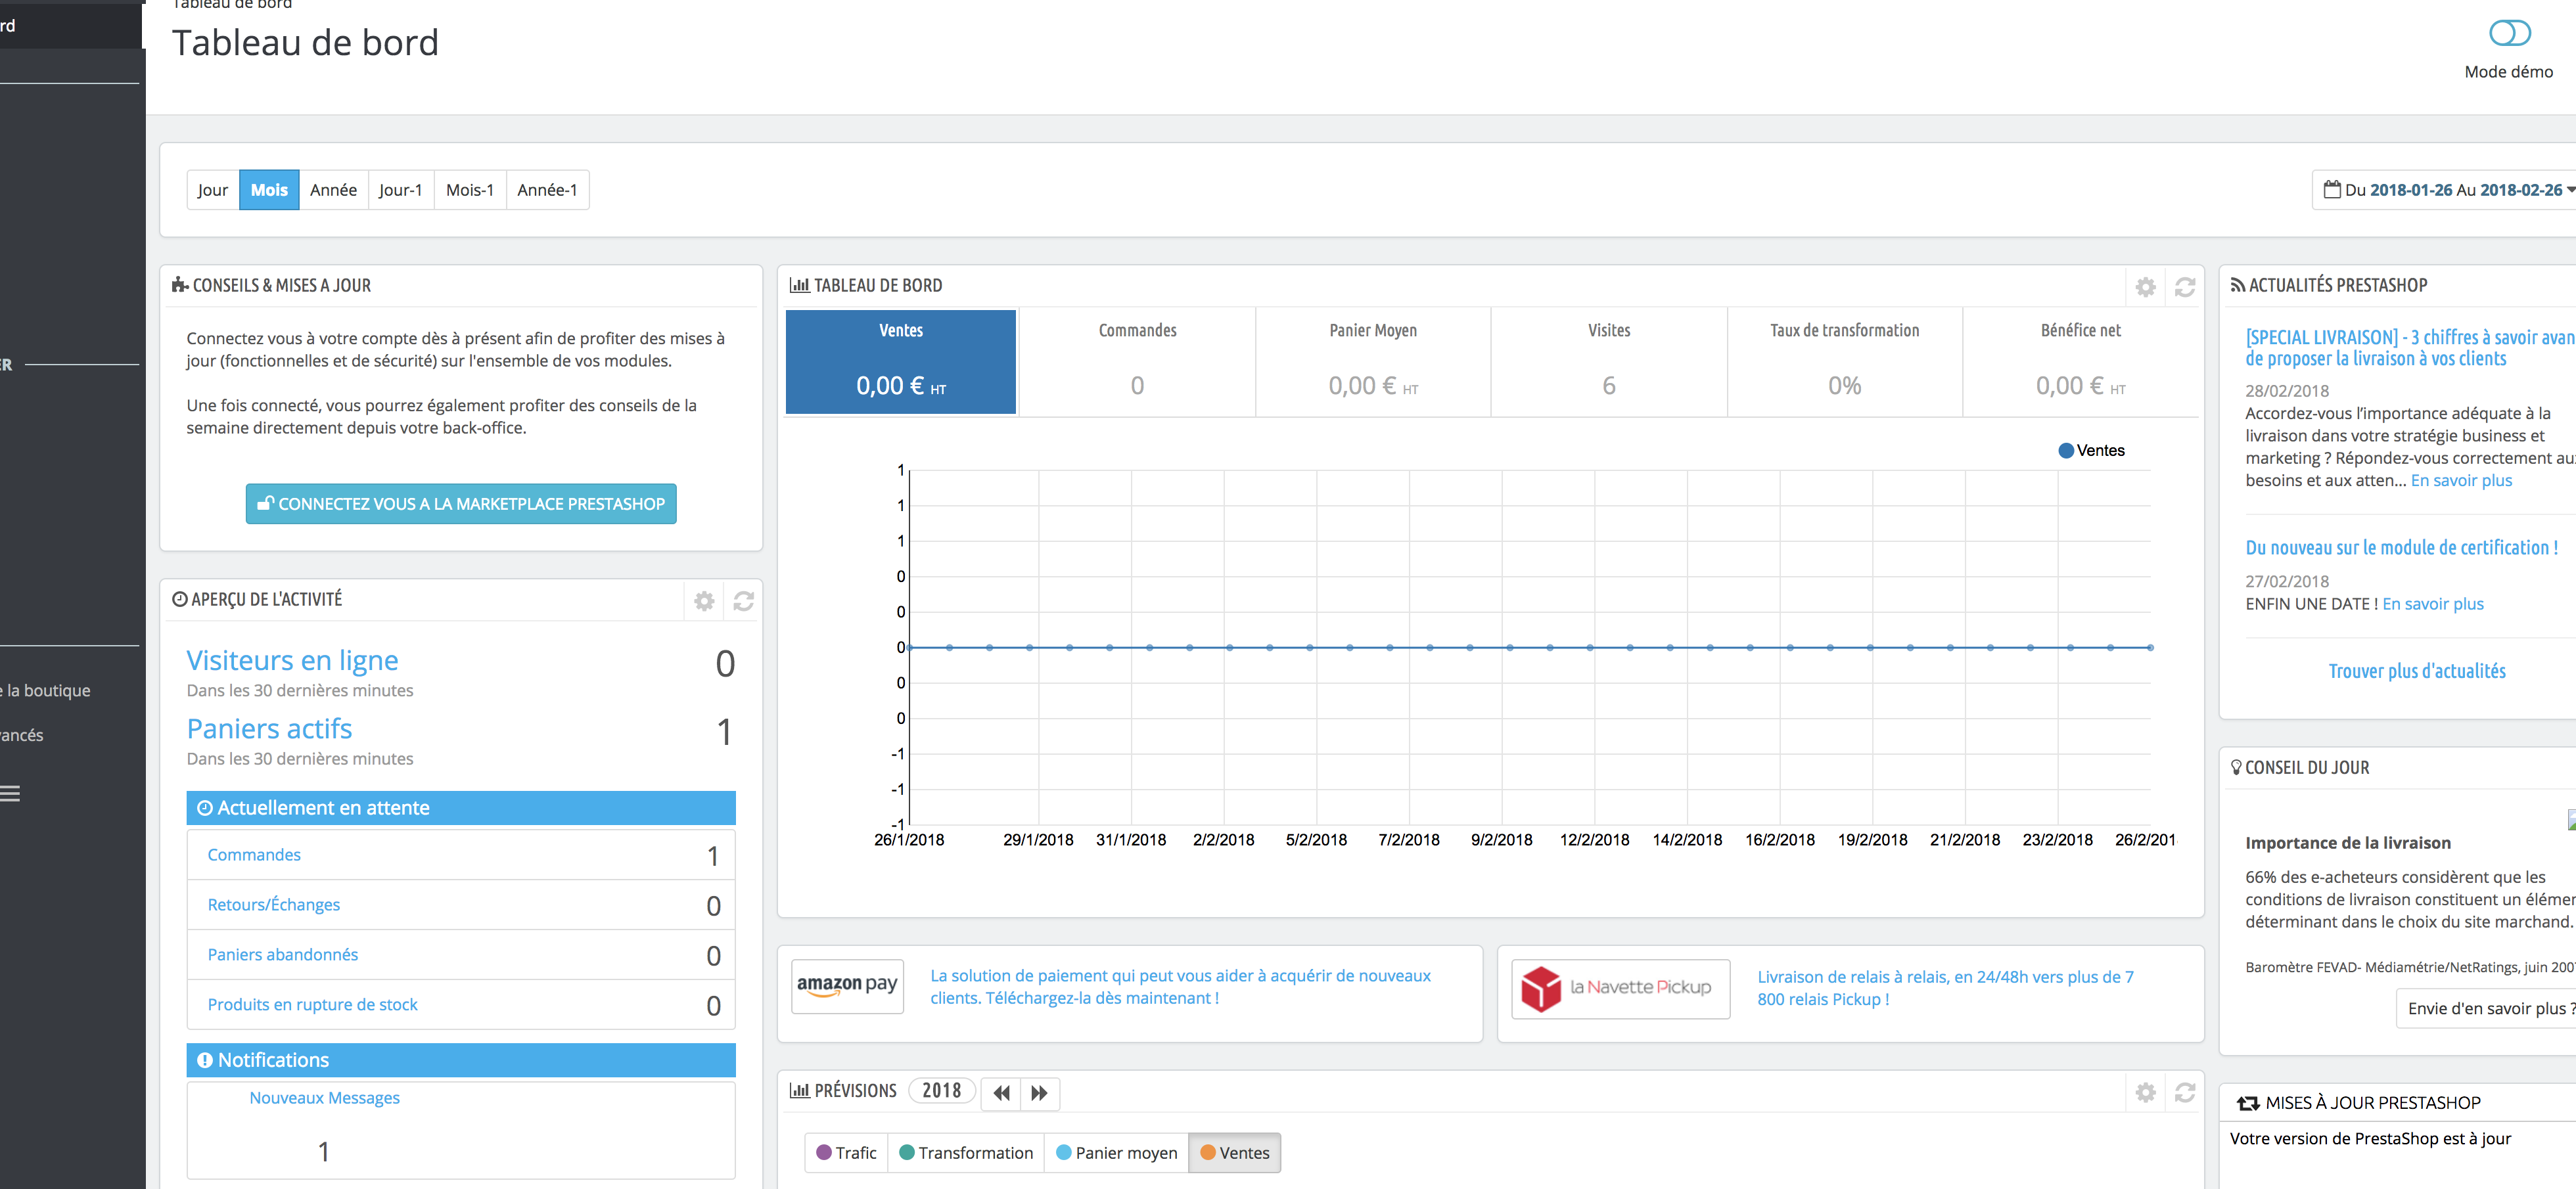Click the orange Ventes swatch in Prévisions
Screen dimensions: 2576x1189
tap(1208, 1153)
